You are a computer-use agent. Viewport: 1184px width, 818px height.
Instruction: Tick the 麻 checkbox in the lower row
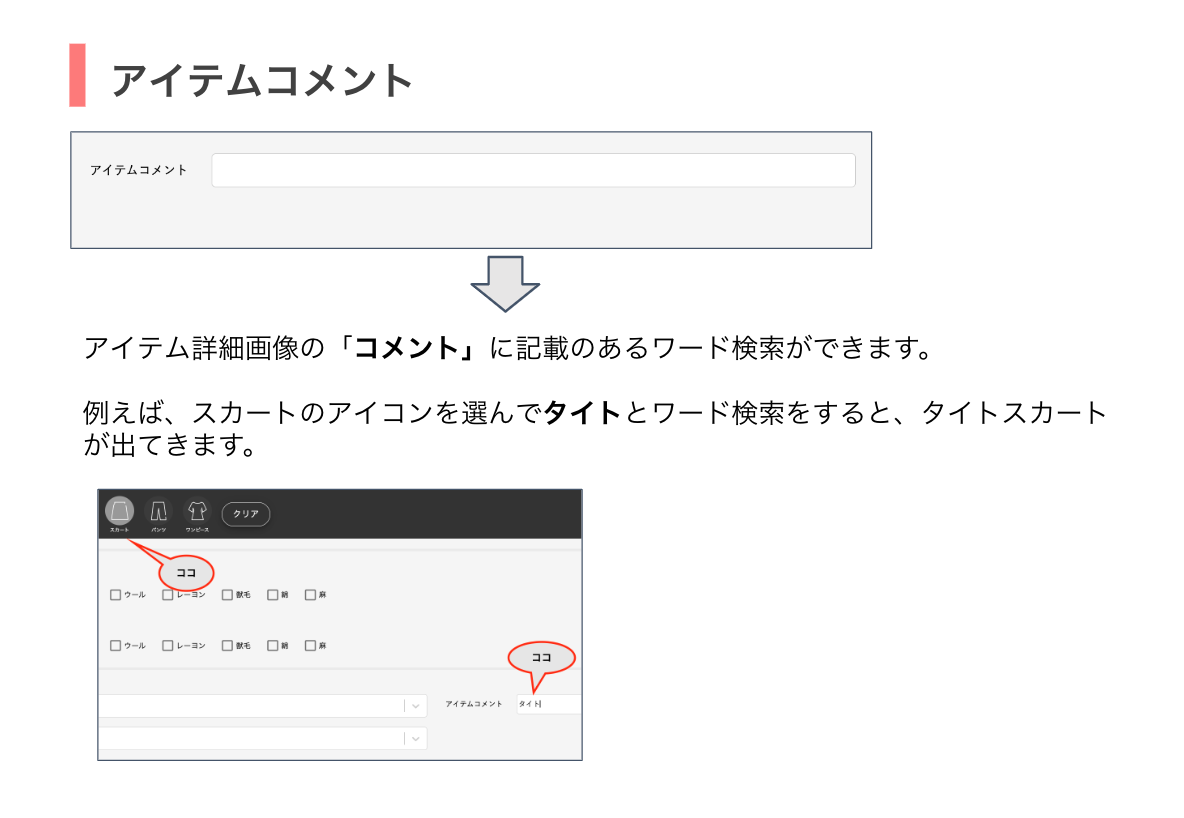pos(310,646)
